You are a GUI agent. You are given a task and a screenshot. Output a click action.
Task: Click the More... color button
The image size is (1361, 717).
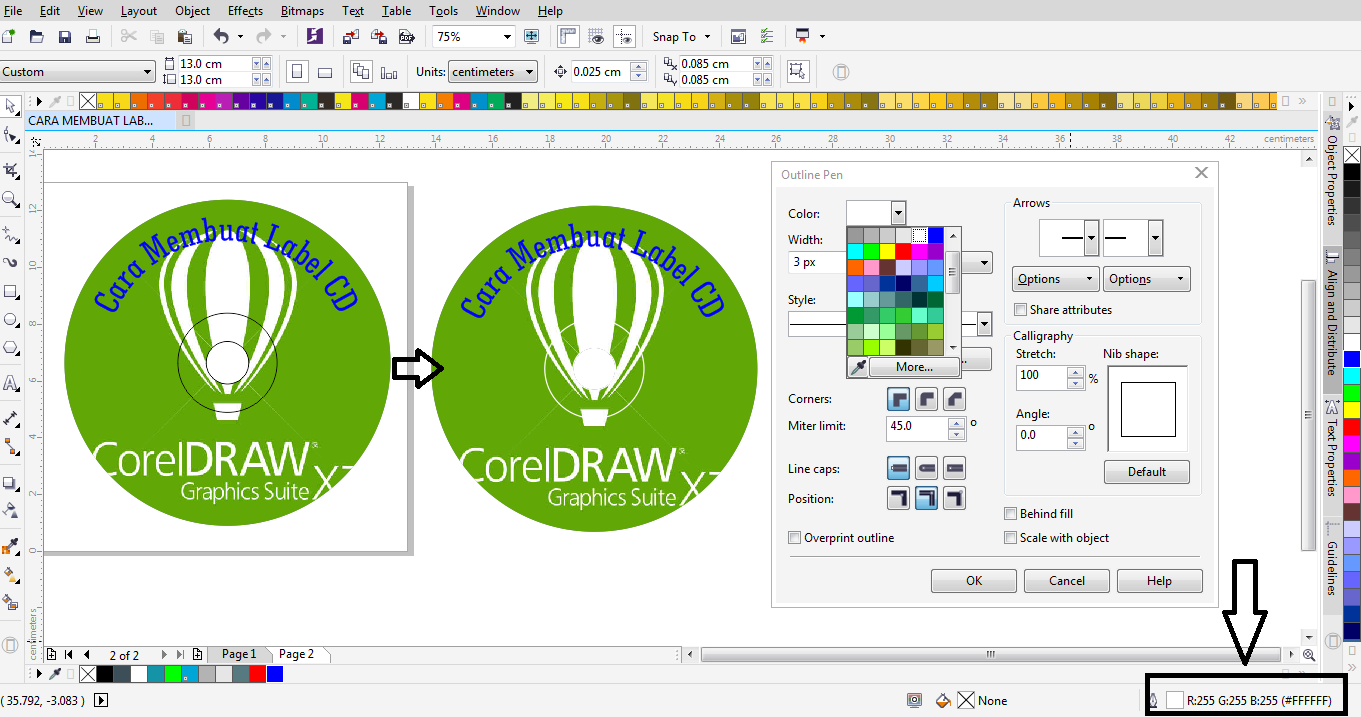(913, 366)
